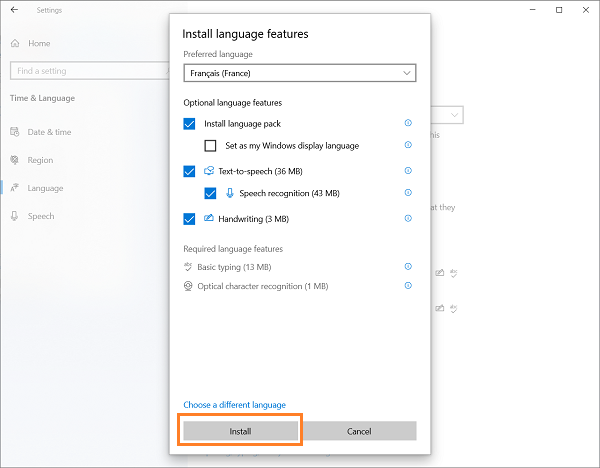
Task: Open info for Basic typing (13 MB)
Action: 408,266
